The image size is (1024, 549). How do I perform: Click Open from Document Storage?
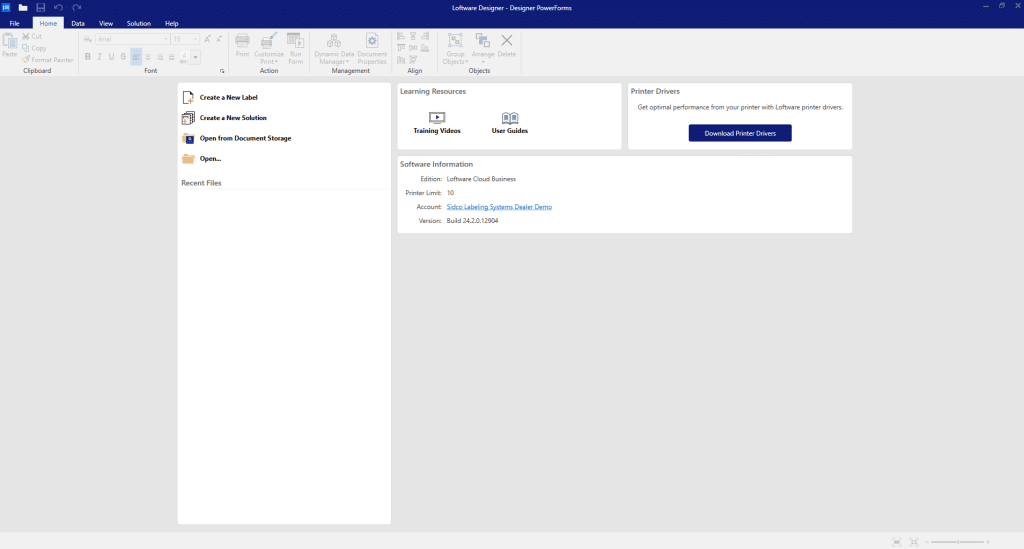click(237, 138)
